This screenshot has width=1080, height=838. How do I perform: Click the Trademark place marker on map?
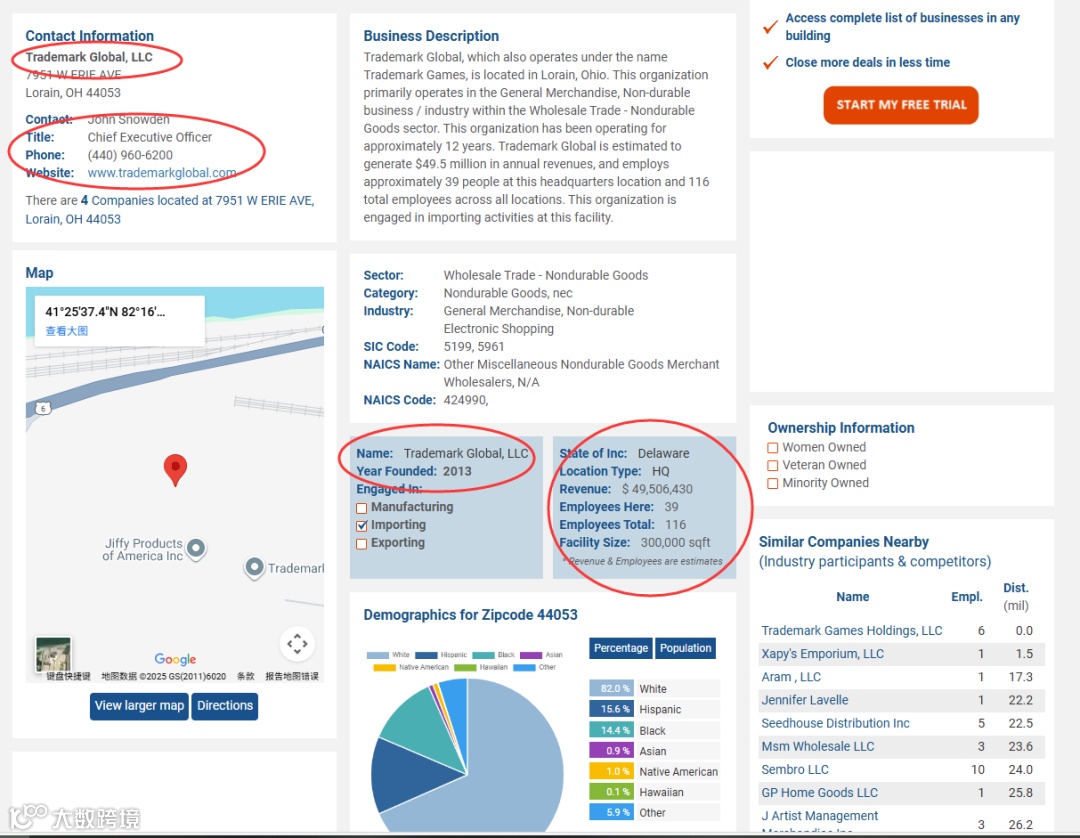point(254,568)
